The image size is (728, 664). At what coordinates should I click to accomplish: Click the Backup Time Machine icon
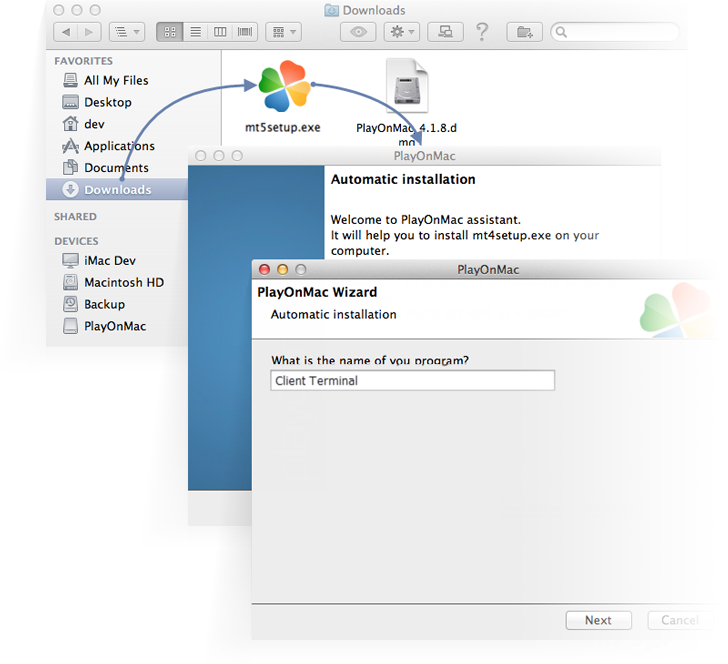[70, 304]
